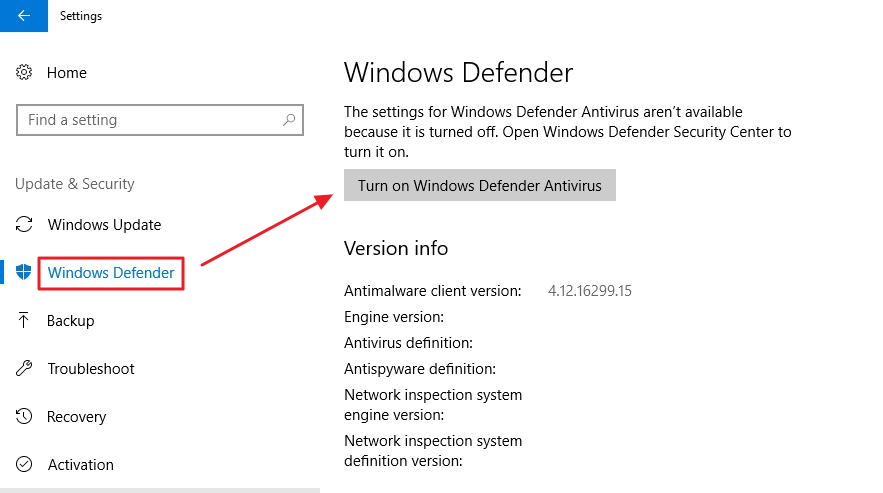This screenshot has height=493, width=883.
Task: Go to the Home settings label
Action: (x=66, y=73)
